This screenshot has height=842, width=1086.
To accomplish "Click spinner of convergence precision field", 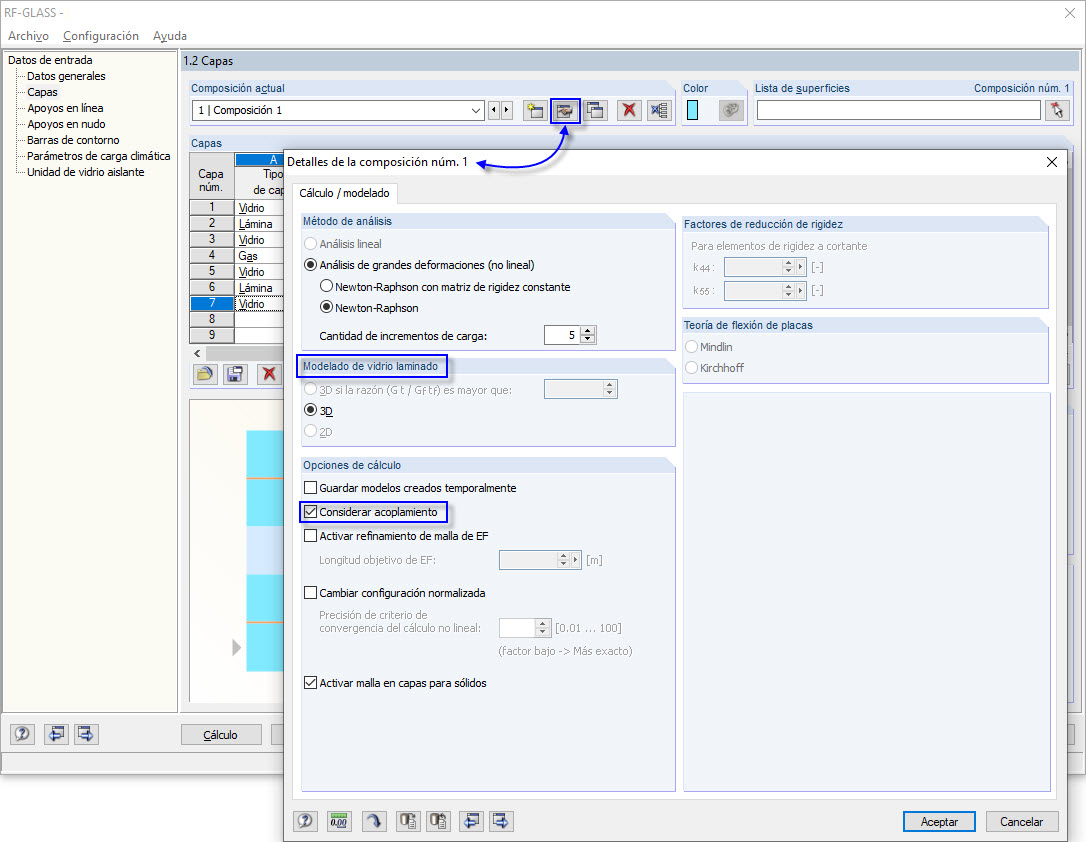I will (543, 627).
